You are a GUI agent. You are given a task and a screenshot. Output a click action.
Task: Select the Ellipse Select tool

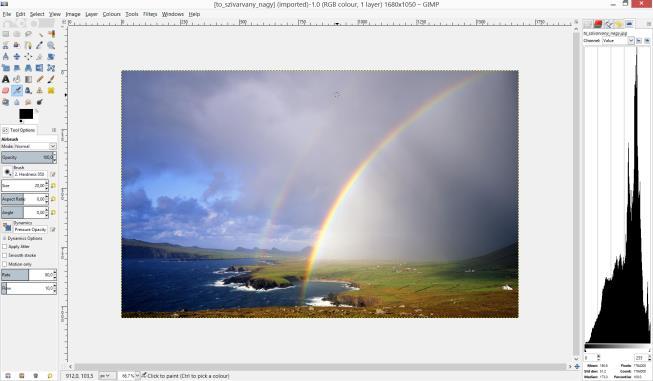coord(17,34)
